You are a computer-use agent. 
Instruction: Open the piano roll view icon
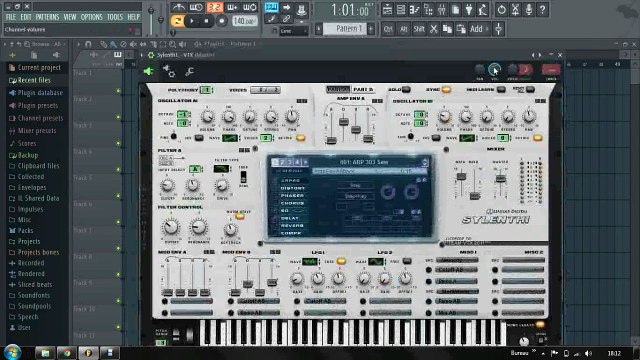click(x=414, y=9)
